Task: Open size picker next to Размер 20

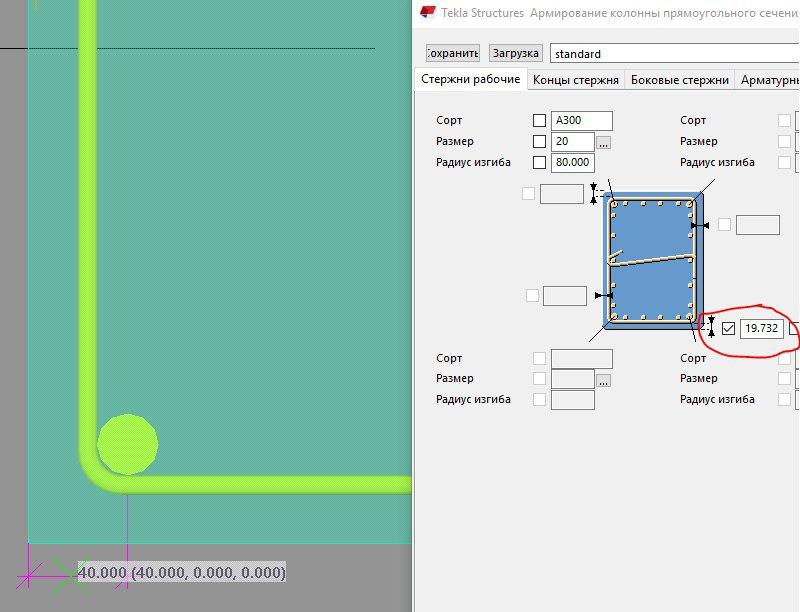Action: 603,142
